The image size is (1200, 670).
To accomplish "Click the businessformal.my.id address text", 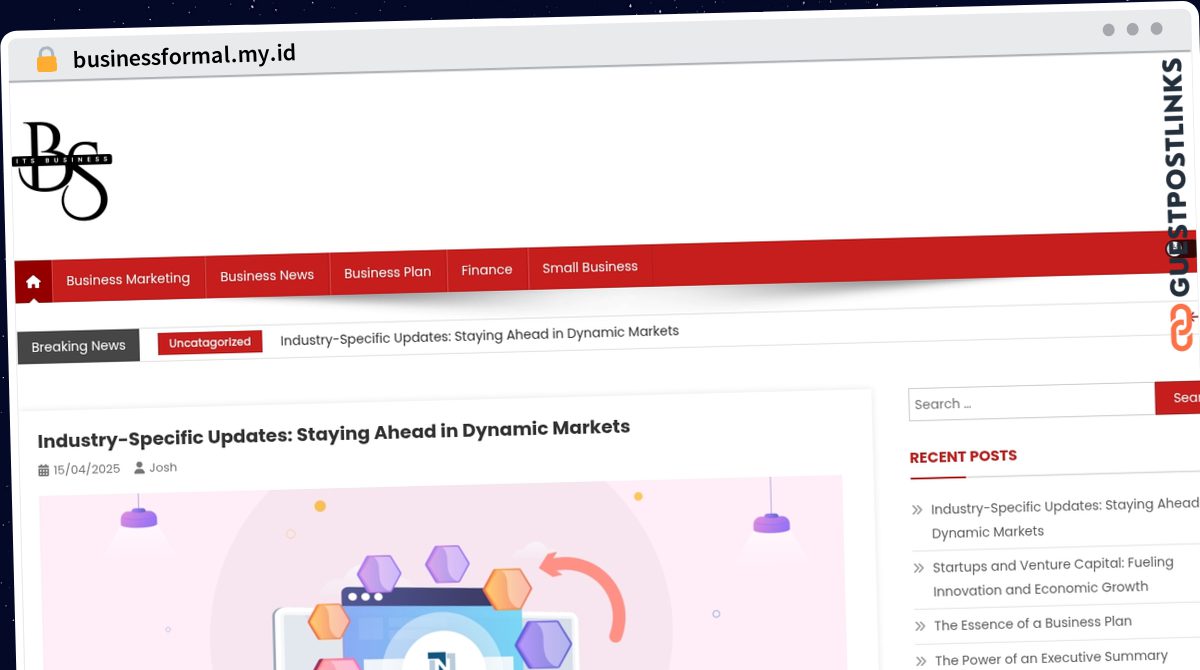I will (x=184, y=56).
